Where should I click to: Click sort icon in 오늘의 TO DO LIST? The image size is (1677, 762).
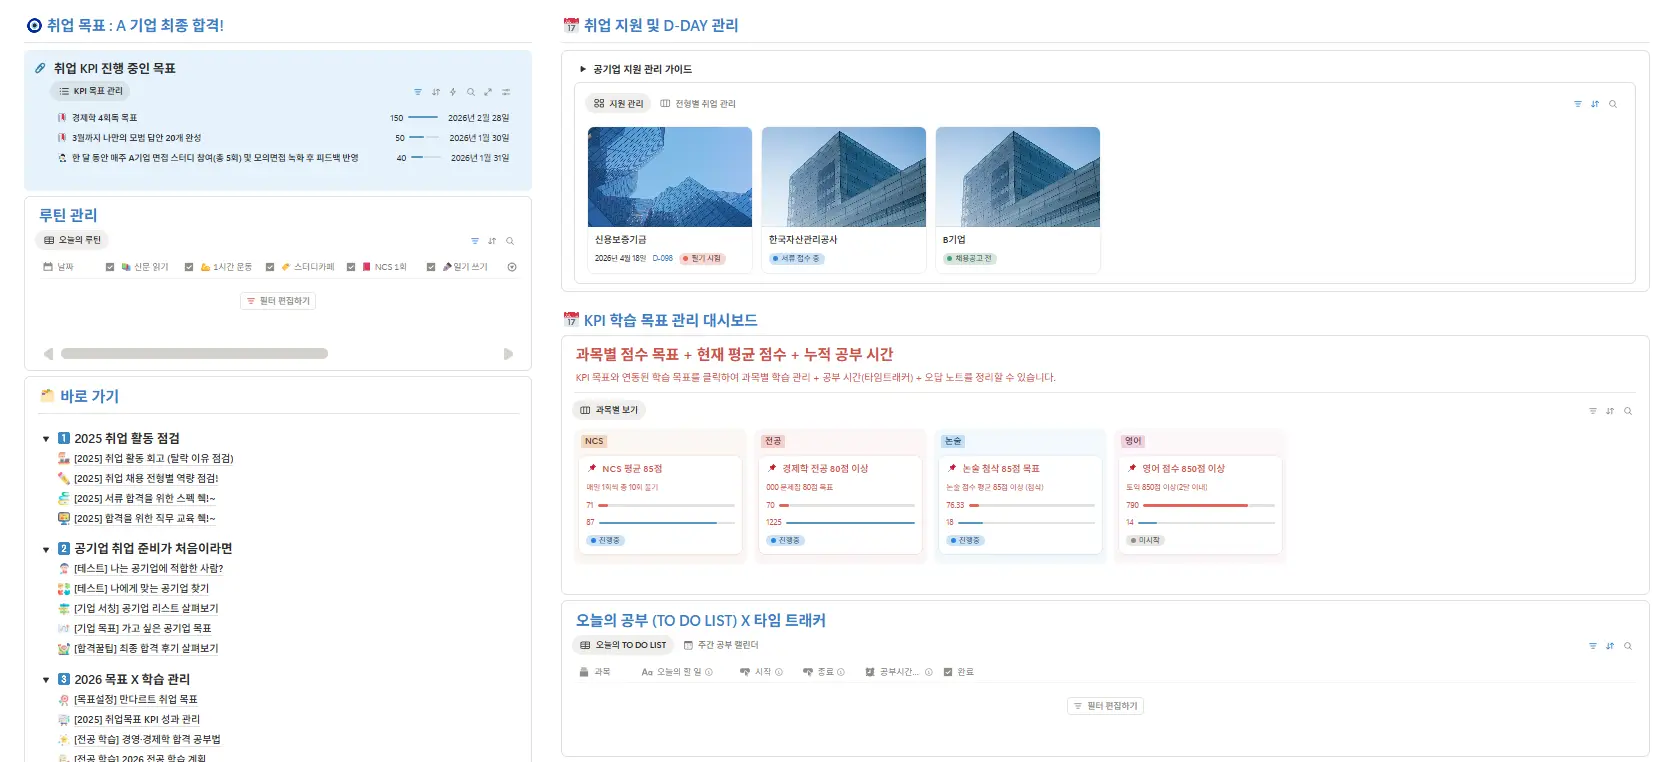[1610, 646]
